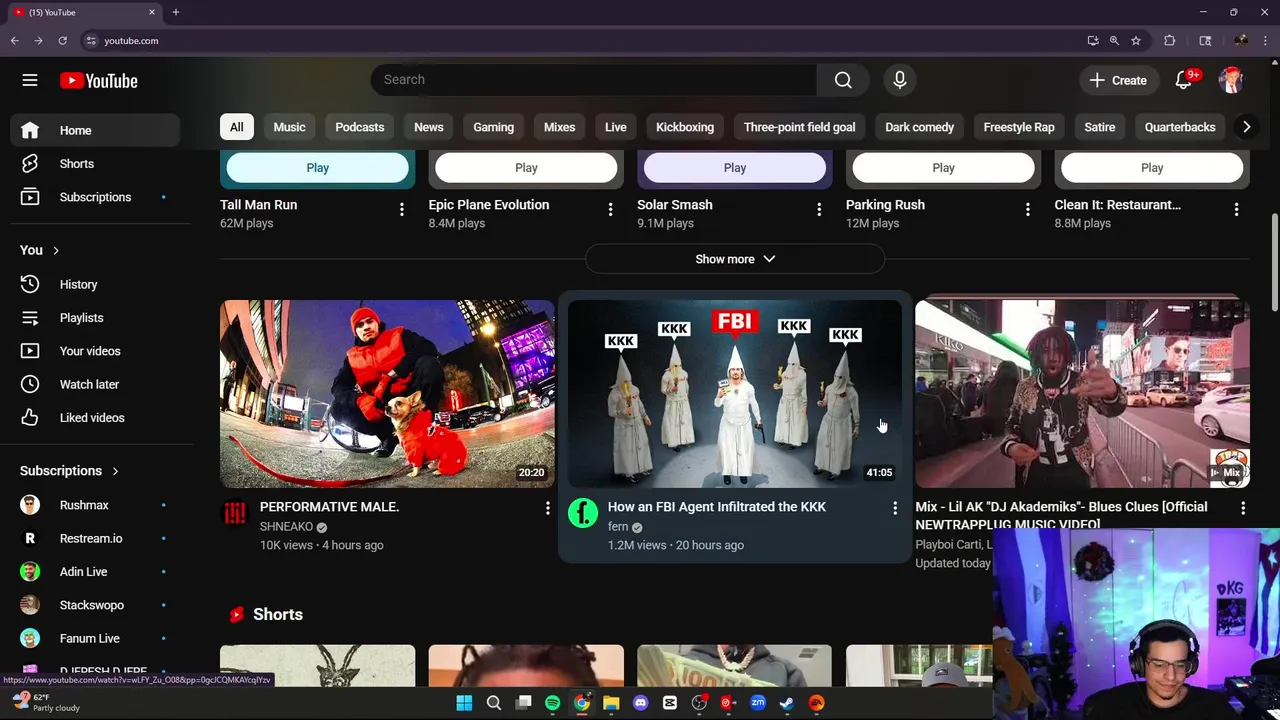Open Spotify from the taskbar
1280x720 pixels.
tap(552, 703)
